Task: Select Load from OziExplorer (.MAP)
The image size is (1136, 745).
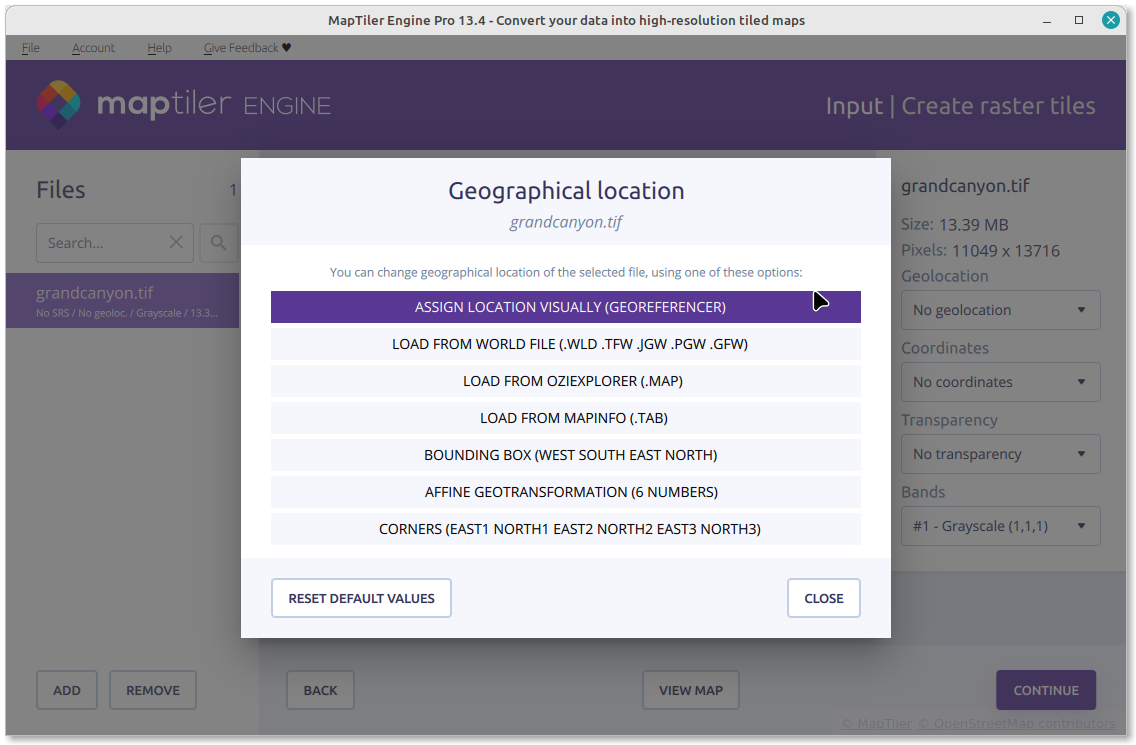Action: click(x=565, y=381)
